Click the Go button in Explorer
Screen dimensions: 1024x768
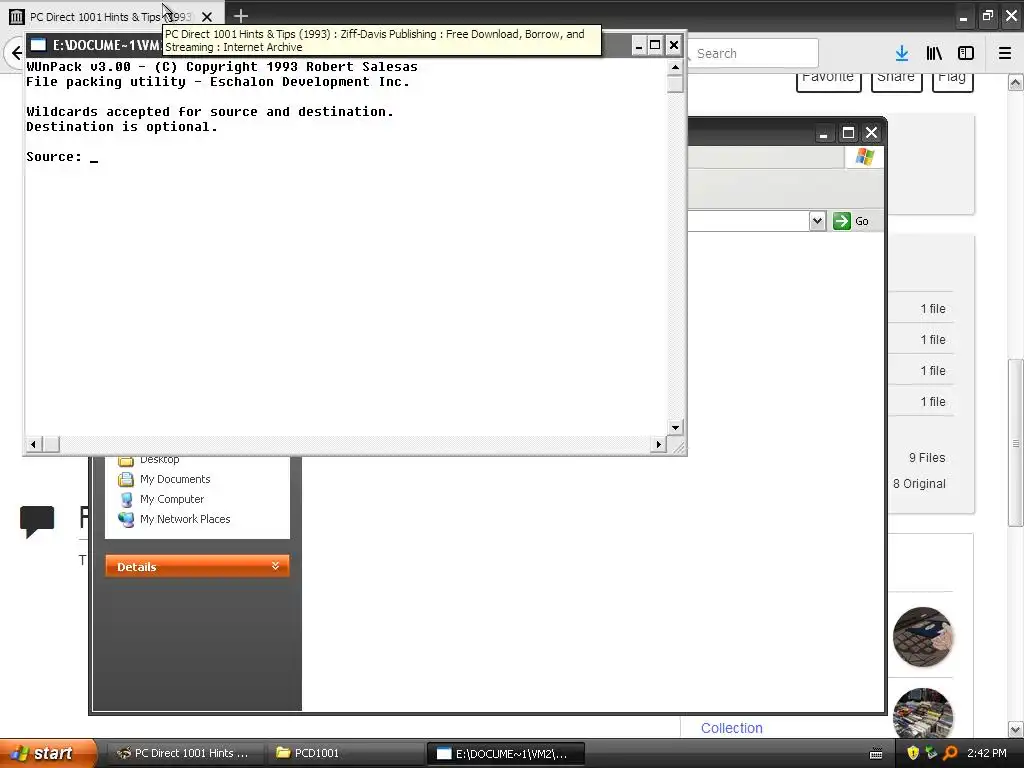[x=851, y=221]
